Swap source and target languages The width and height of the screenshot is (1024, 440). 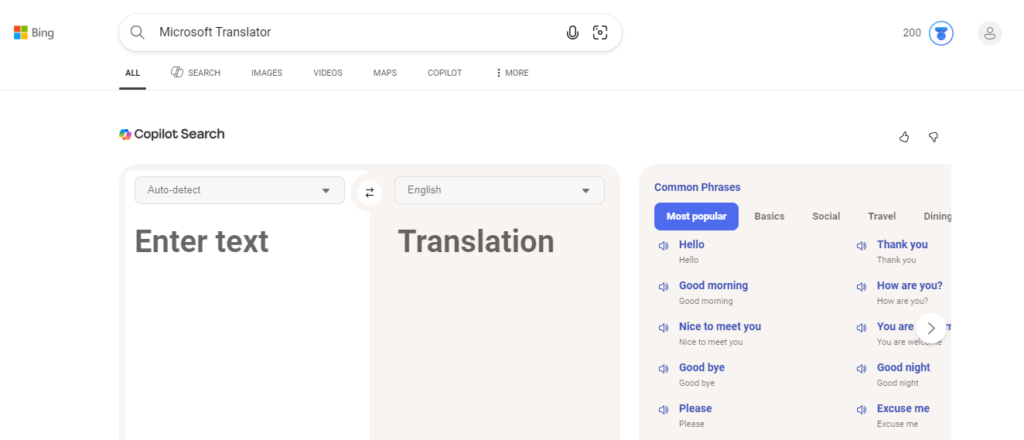[x=370, y=192]
